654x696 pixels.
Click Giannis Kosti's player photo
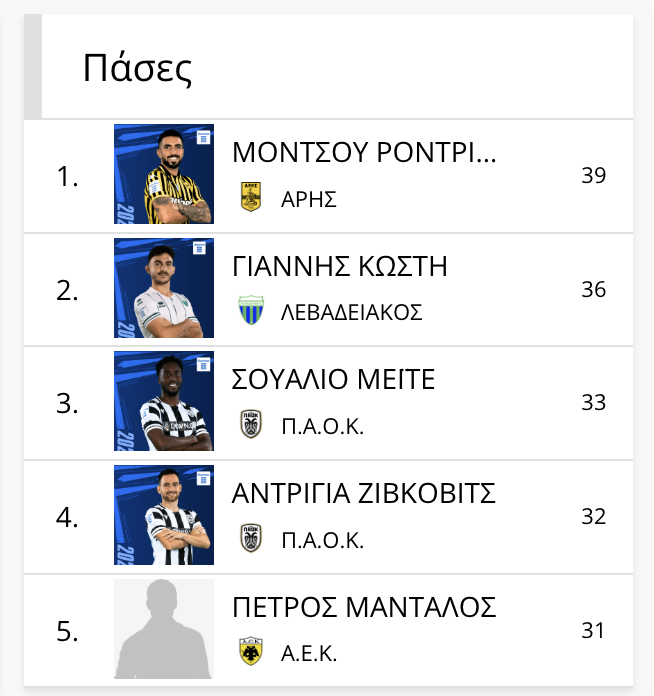(x=163, y=289)
